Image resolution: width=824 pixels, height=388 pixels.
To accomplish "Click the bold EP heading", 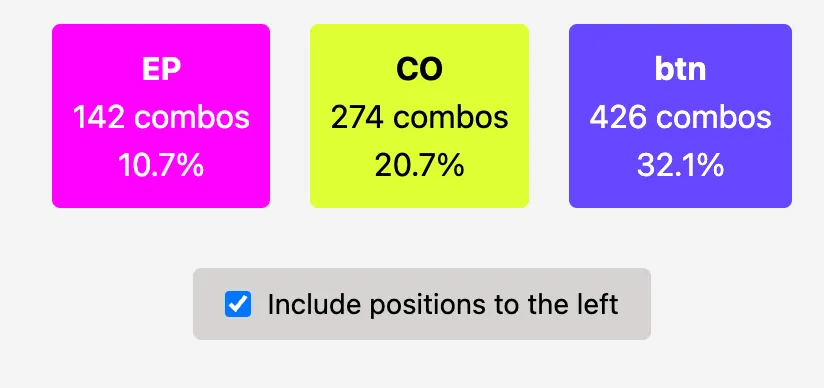I will click(161, 69).
